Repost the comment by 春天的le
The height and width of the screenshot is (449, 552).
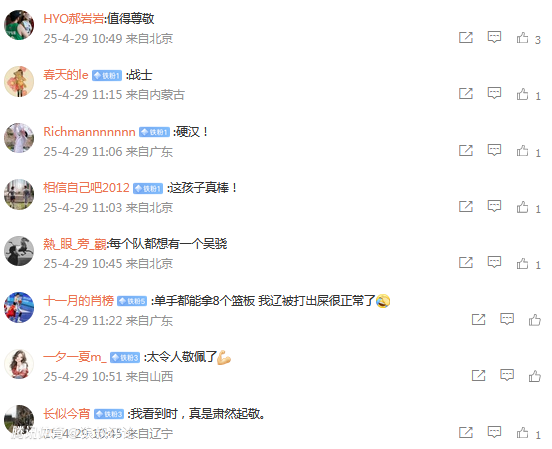[466, 94]
